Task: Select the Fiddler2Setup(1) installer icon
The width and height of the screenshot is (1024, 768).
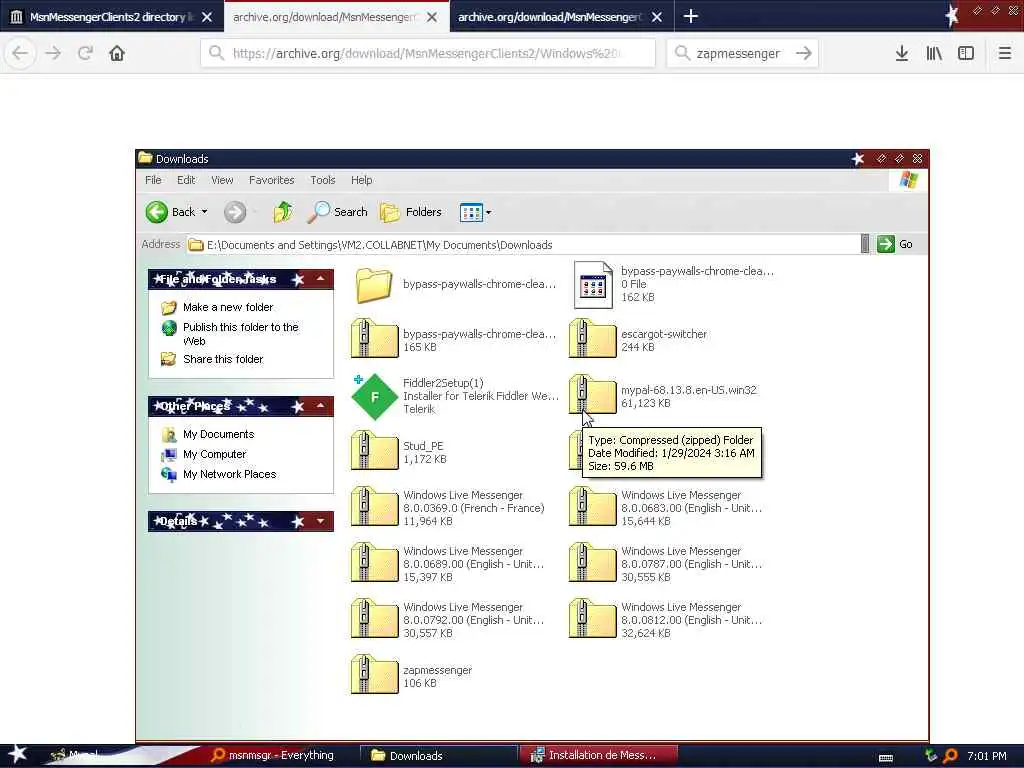Action: click(374, 396)
